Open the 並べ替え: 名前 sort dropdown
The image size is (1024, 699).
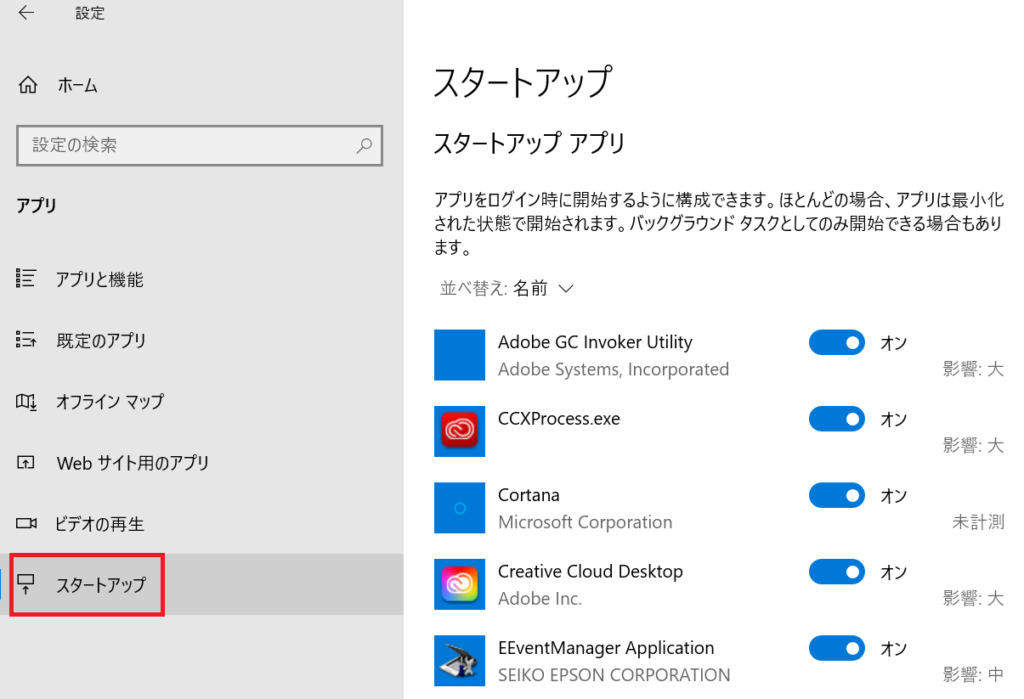pos(507,288)
